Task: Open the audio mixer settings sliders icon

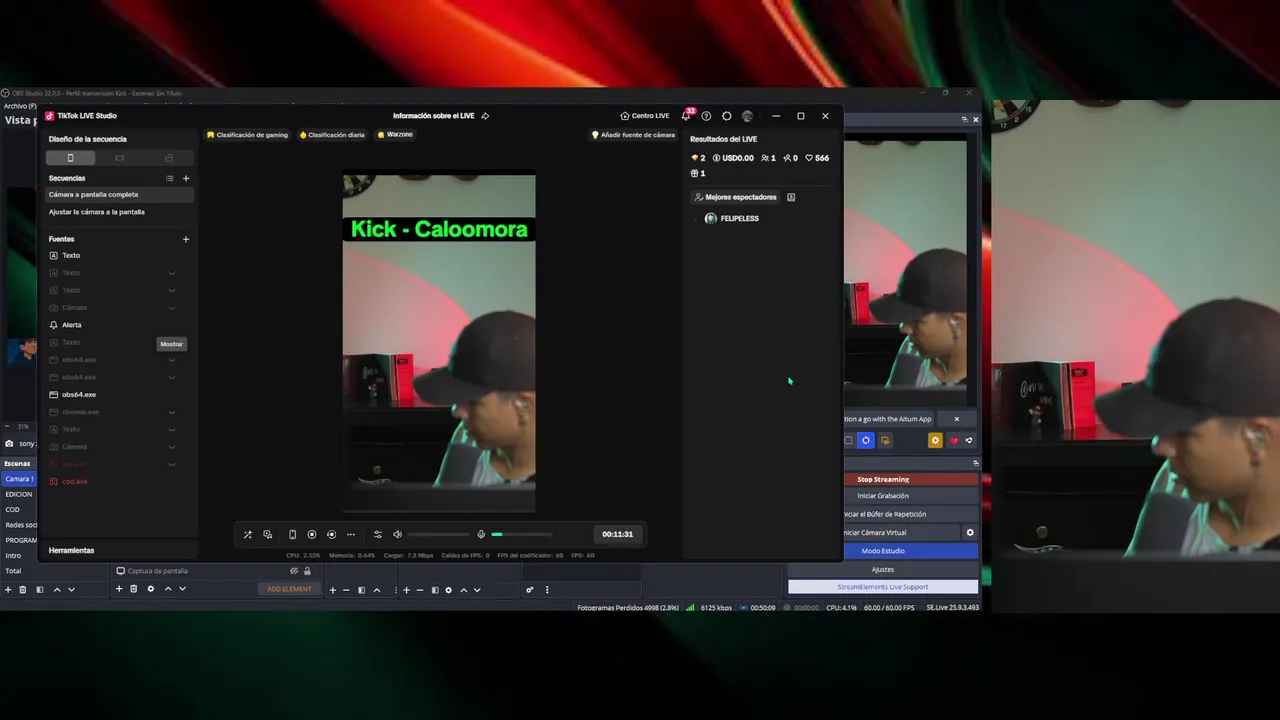Action: (377, 534)
